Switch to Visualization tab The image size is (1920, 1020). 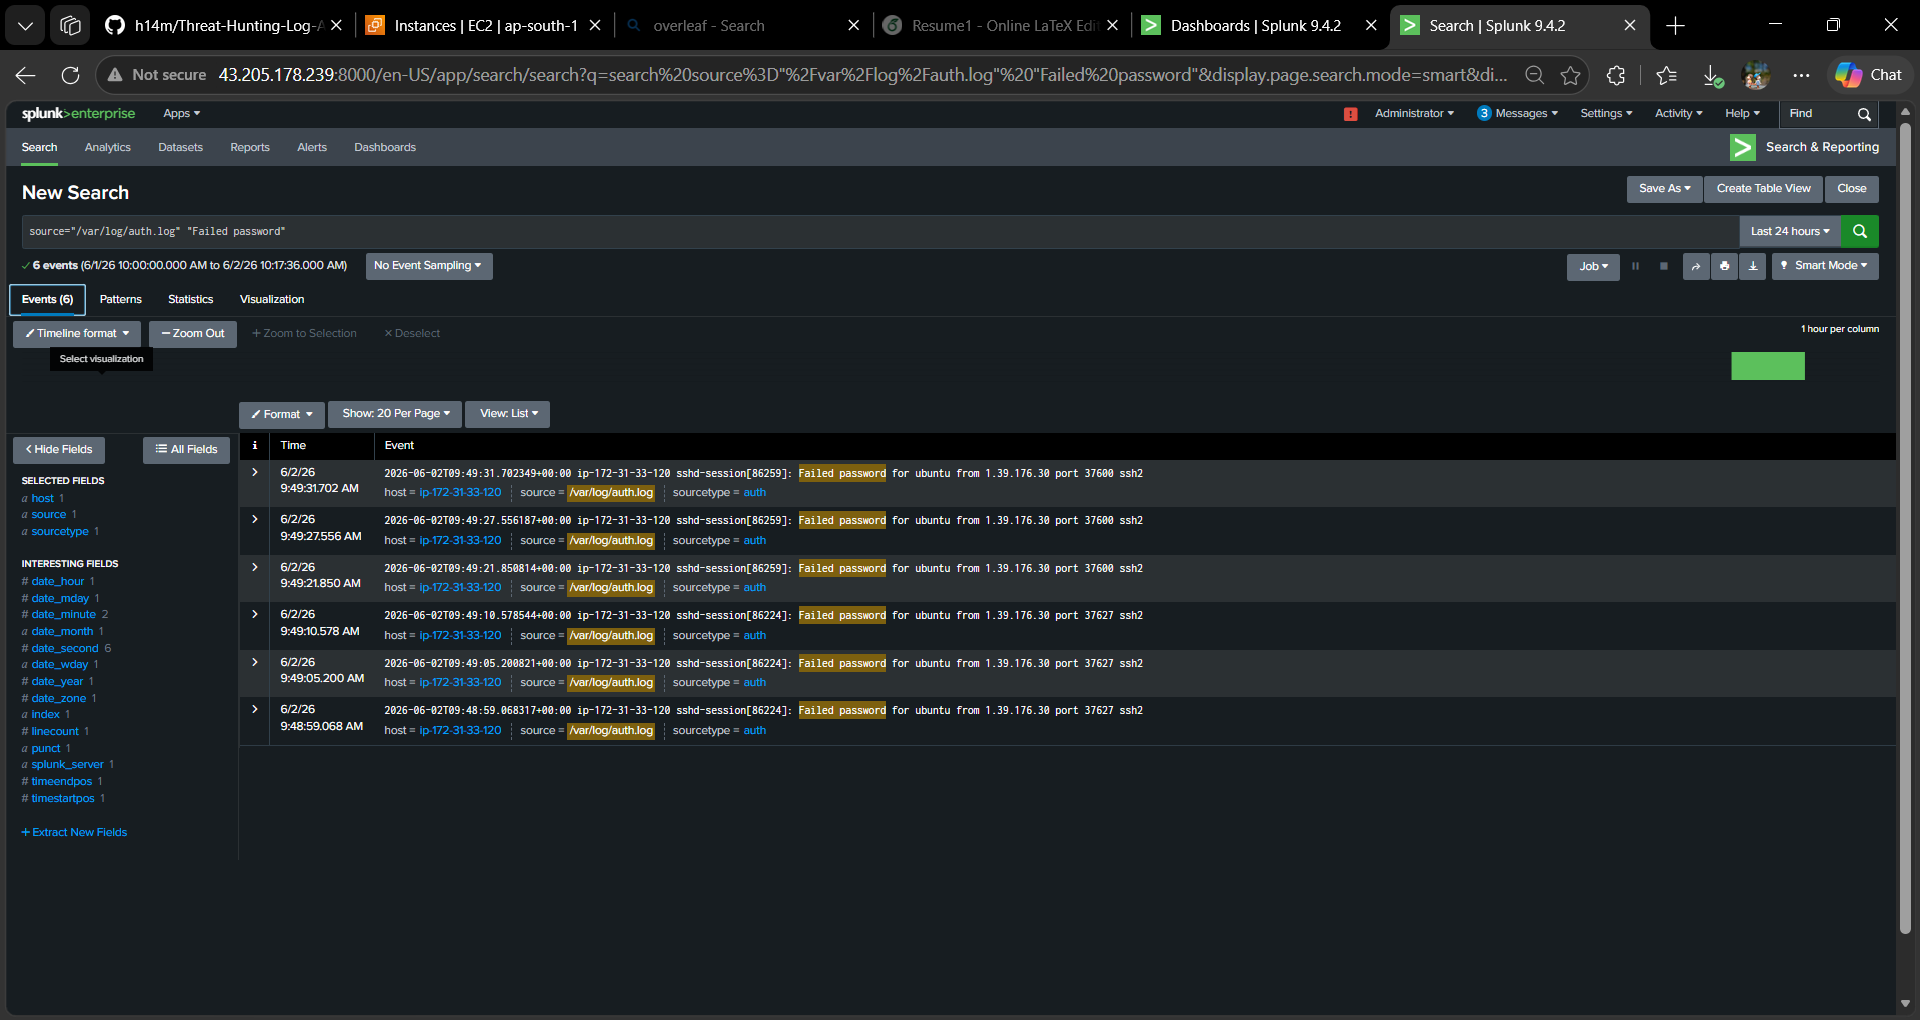coord(272,300)
